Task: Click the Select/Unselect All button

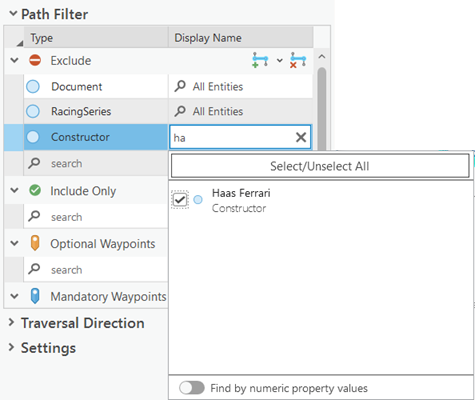Action: tap(320, 166)
